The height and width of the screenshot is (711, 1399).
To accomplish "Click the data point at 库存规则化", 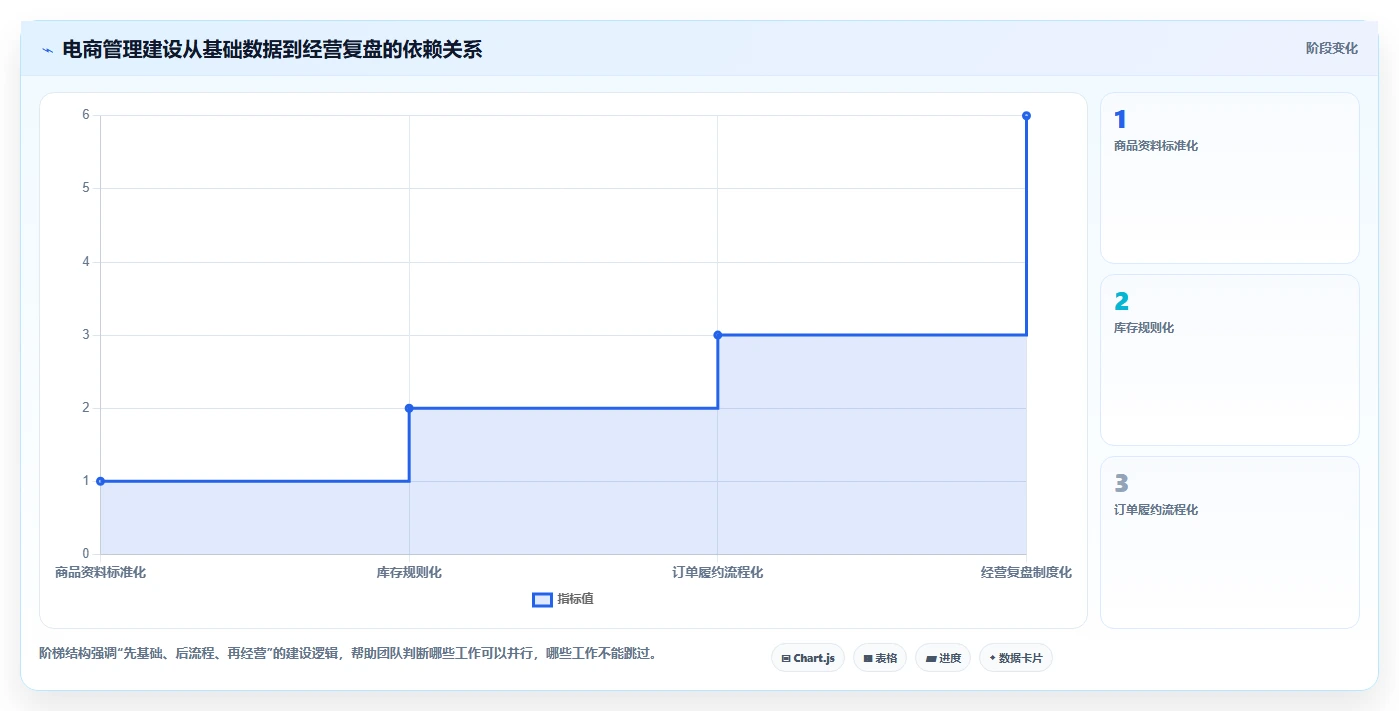I will coord(409,408).
